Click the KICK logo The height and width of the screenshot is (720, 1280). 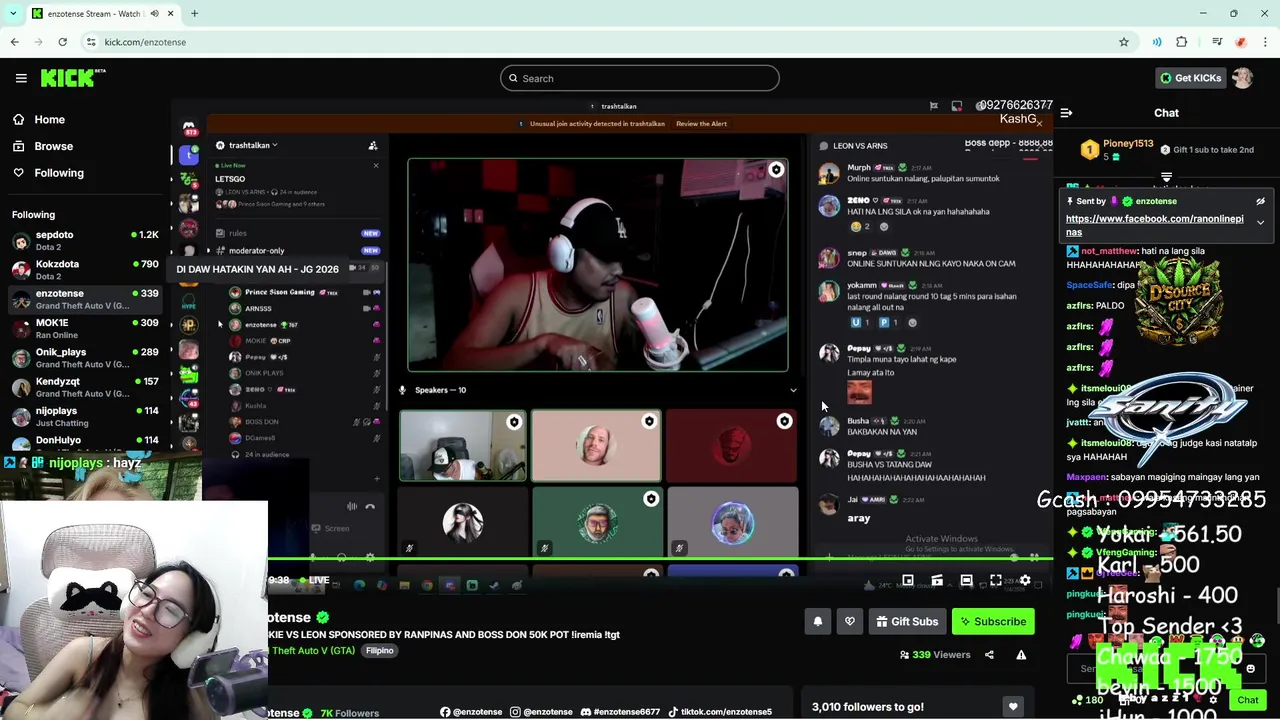(73, 78)
